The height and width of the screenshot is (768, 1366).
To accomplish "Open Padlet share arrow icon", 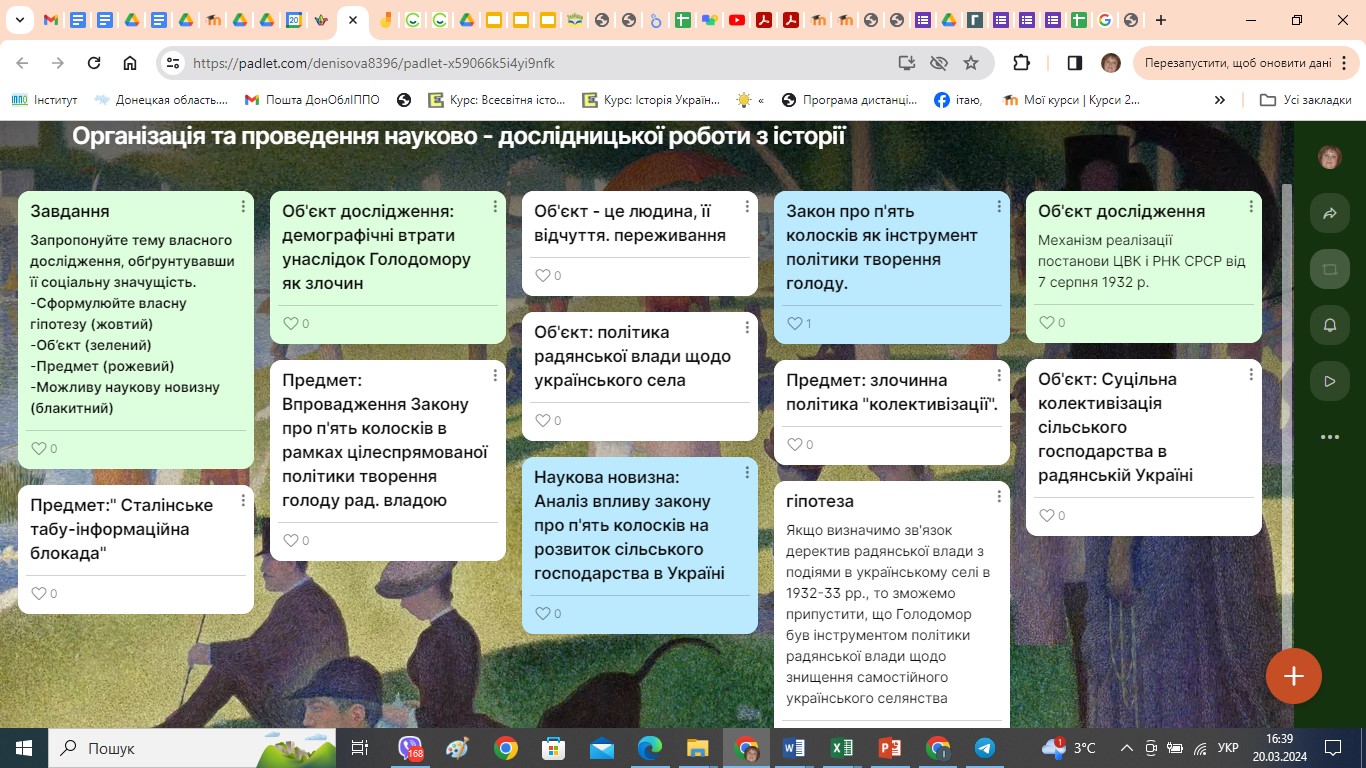I will coord(1330,214).
